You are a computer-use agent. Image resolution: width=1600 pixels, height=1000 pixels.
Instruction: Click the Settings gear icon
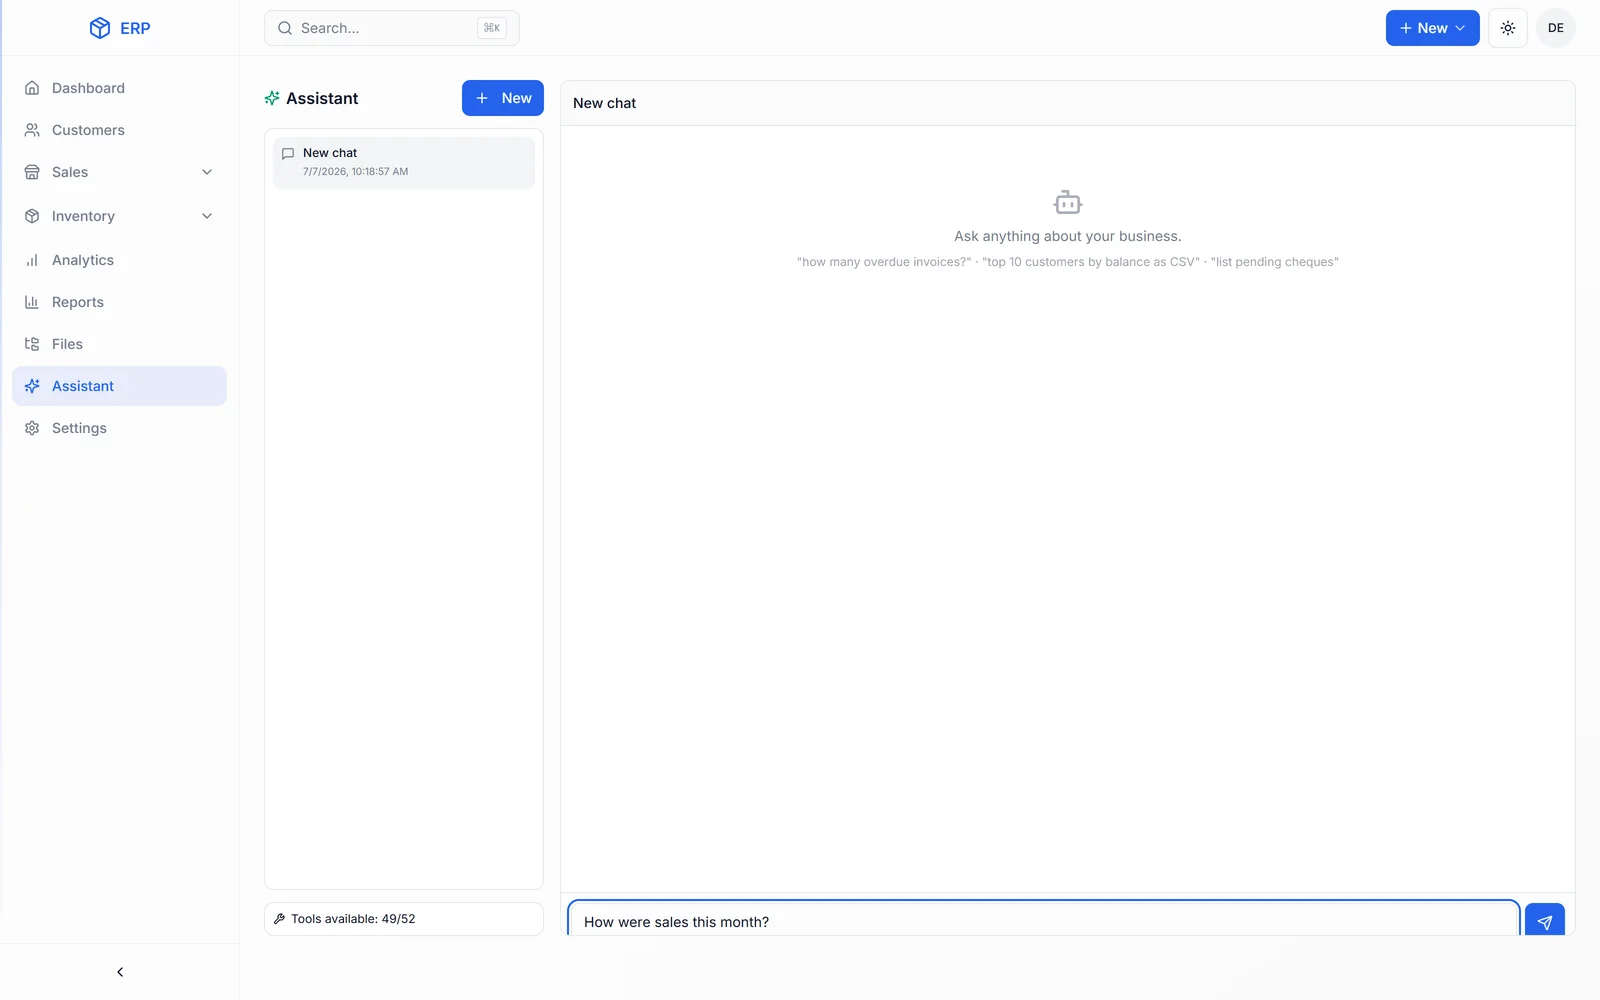coord(32,428)
